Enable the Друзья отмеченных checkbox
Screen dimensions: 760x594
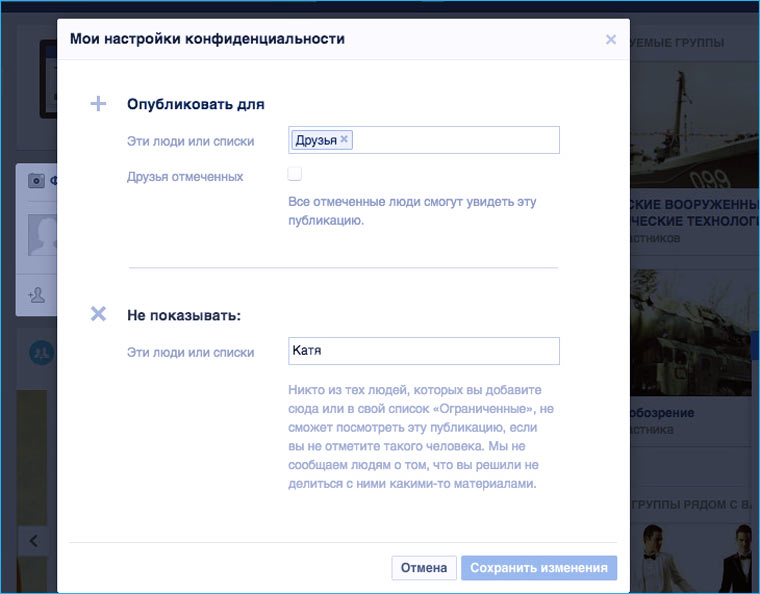pyautogui.click(x=295, y=175)
